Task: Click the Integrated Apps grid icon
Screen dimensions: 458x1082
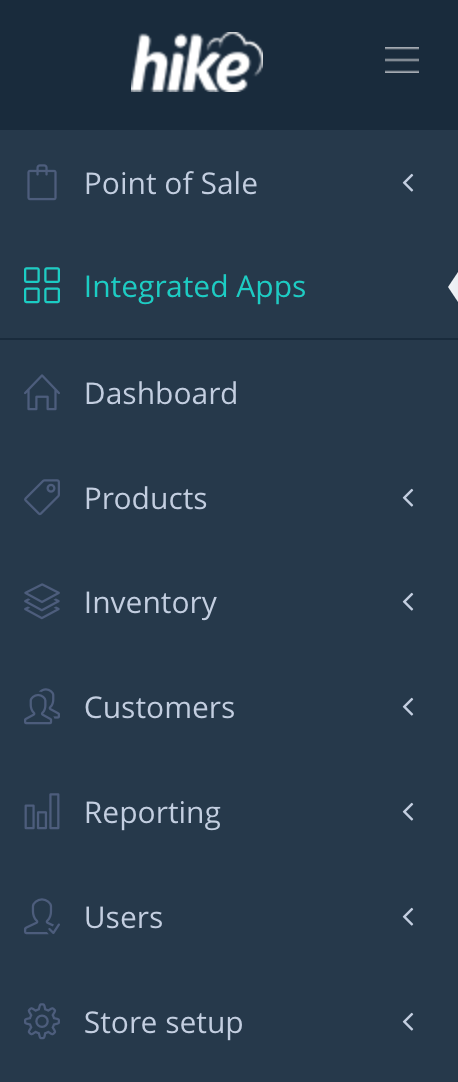Action: (42, 286)
